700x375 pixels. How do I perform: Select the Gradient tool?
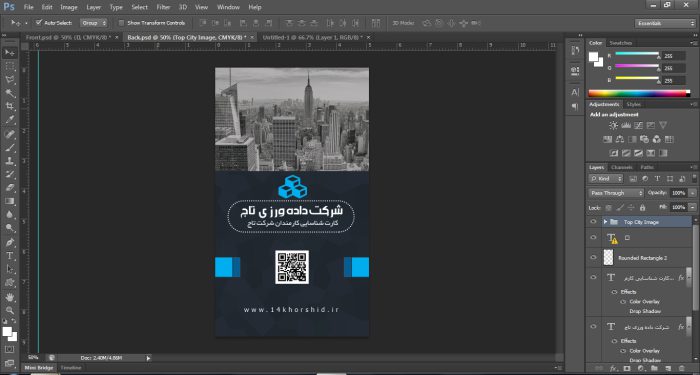point(9,201)
